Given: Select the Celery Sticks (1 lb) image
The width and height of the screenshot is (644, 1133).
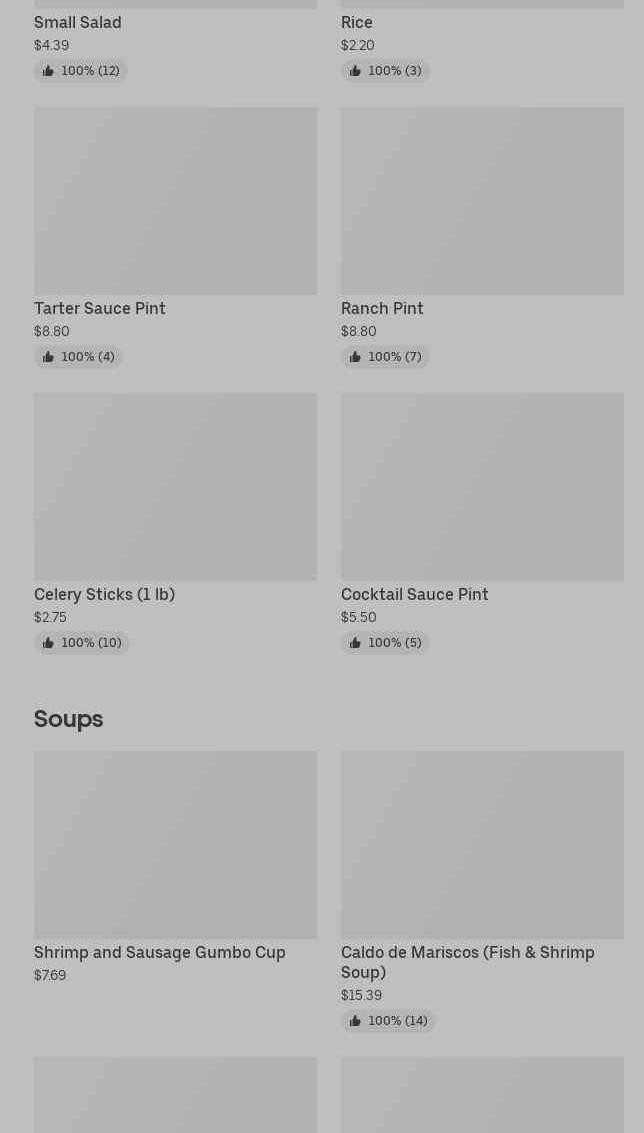Looking at the screenshot, I should click(175, 487).
